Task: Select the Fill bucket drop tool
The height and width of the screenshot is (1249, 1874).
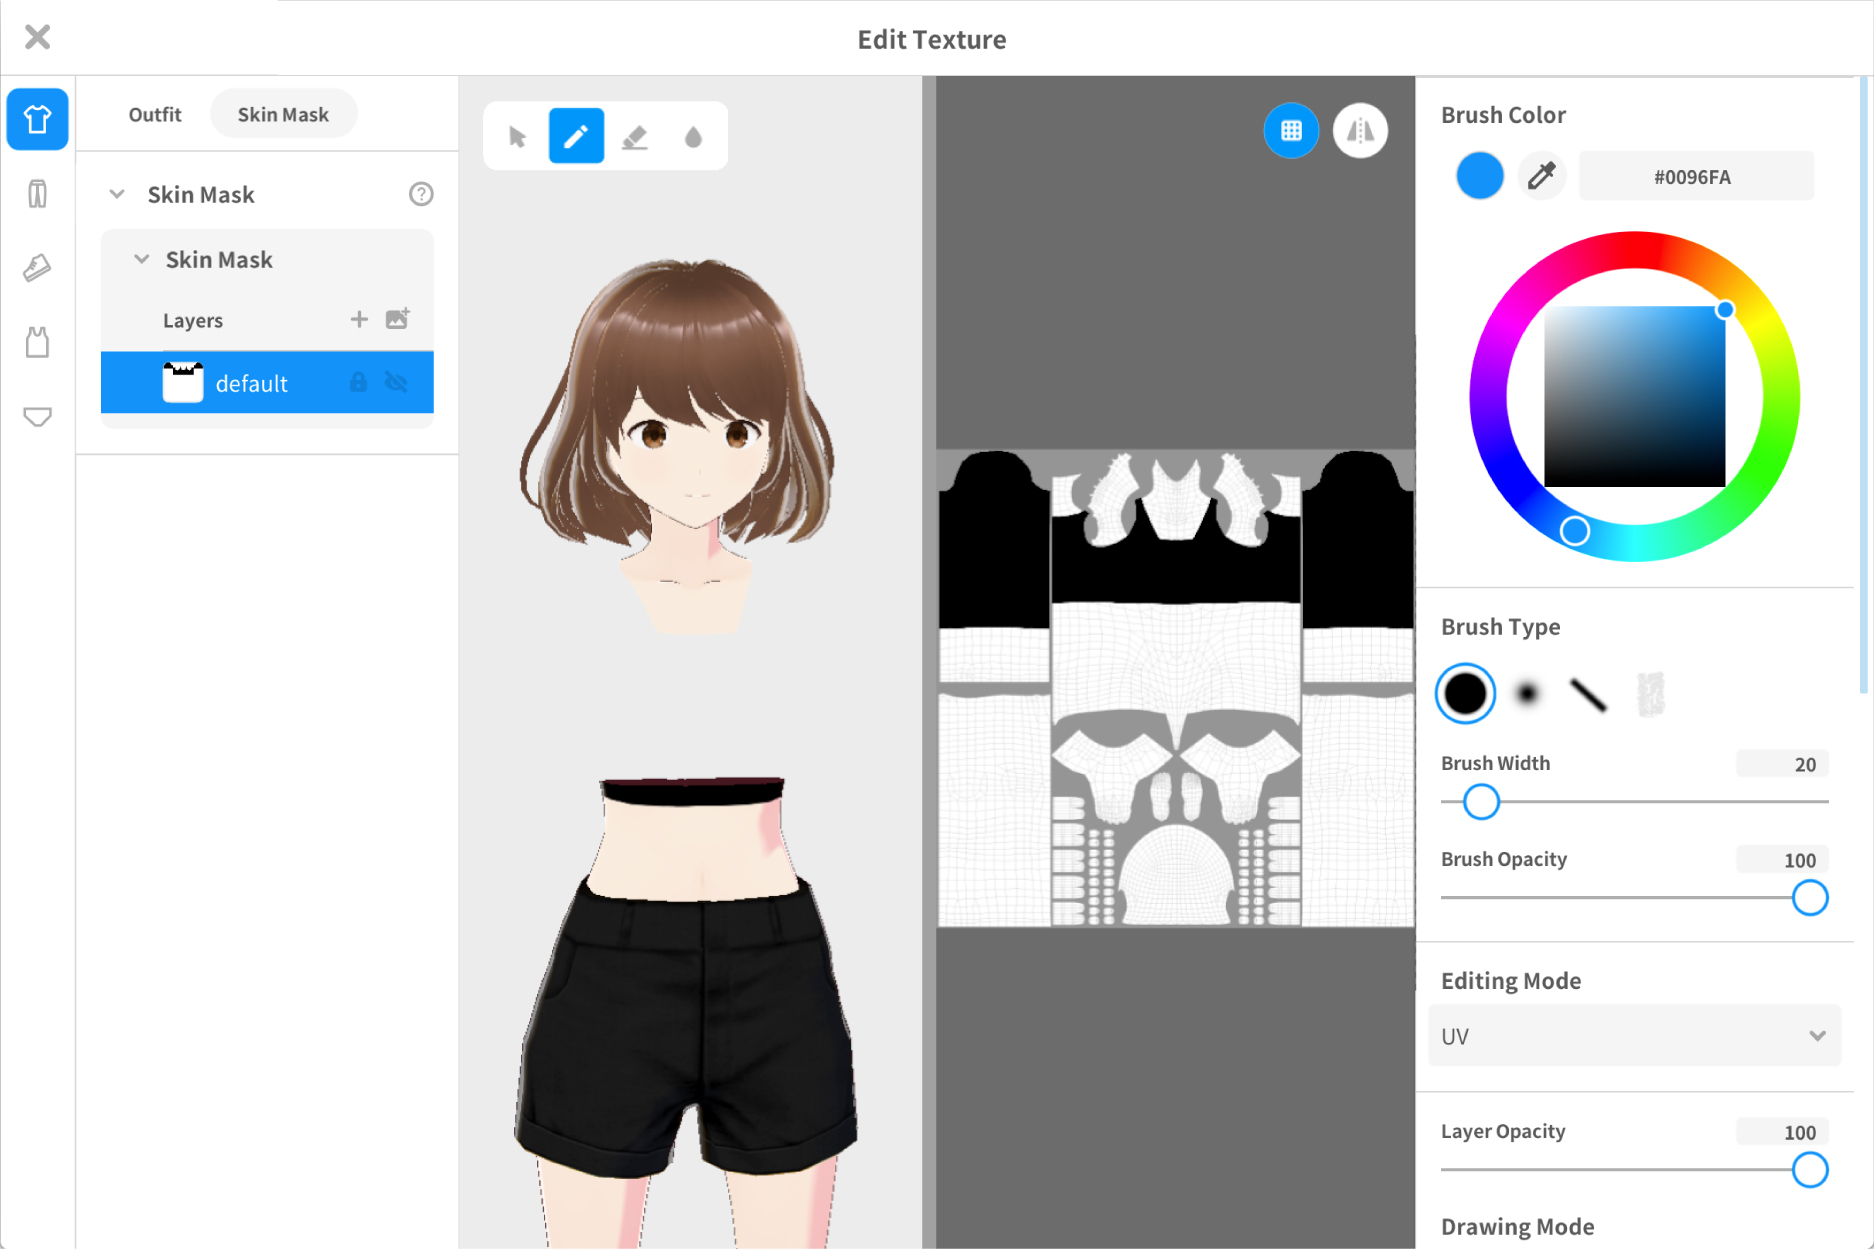Action: click(x=693, y=136)
